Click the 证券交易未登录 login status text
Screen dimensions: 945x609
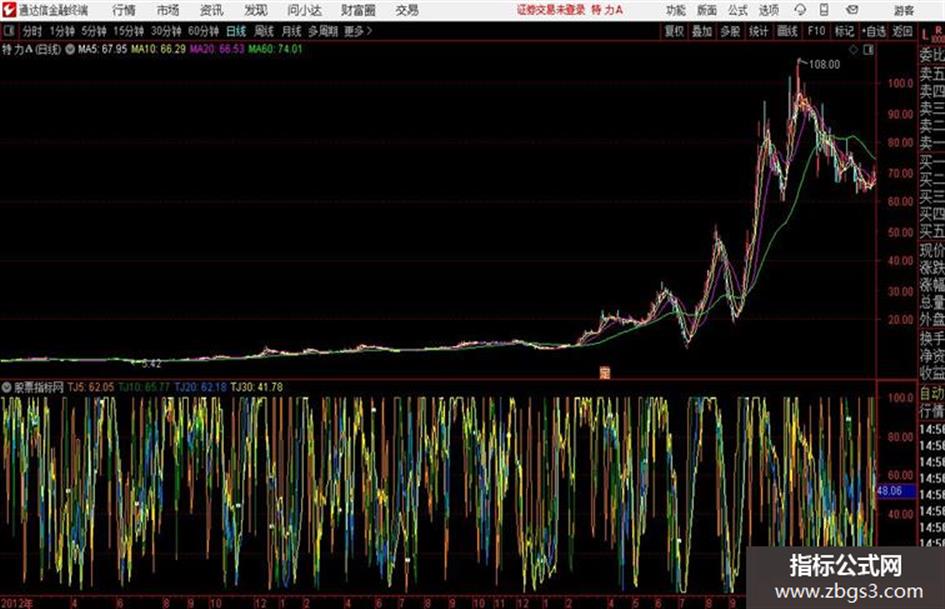(551, 10)
